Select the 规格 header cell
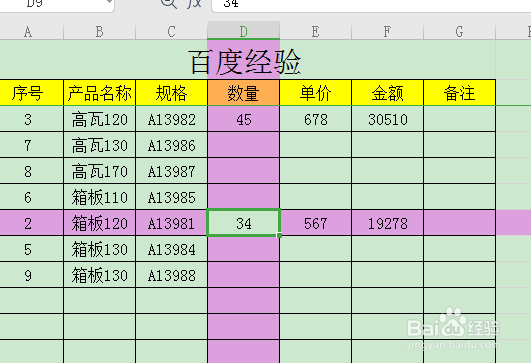This screenshot has height=363, width=531. [171, 93]
